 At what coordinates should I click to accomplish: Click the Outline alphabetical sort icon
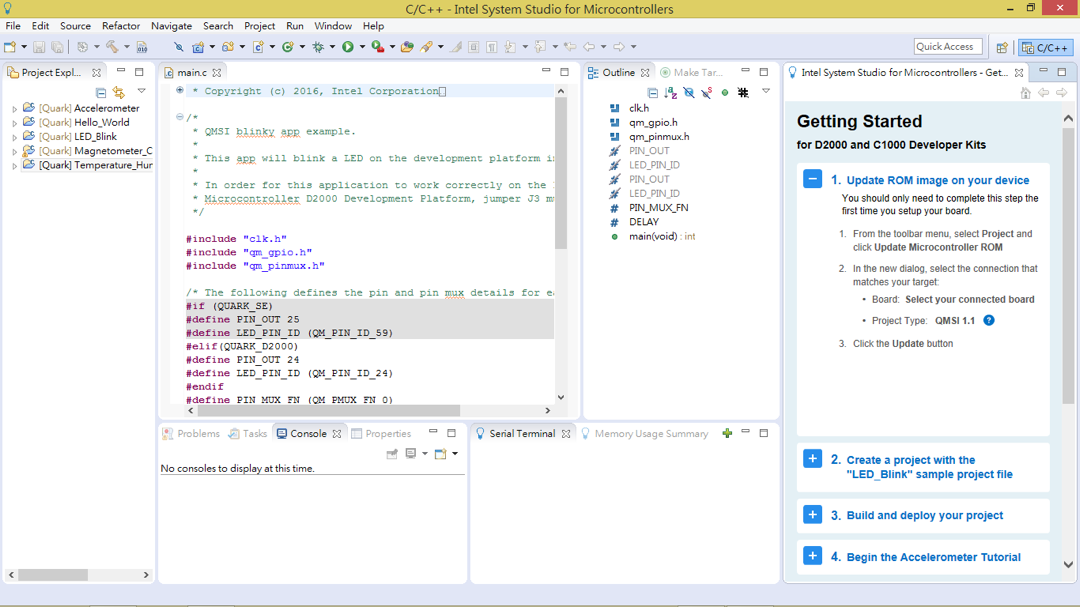[671, 92]
